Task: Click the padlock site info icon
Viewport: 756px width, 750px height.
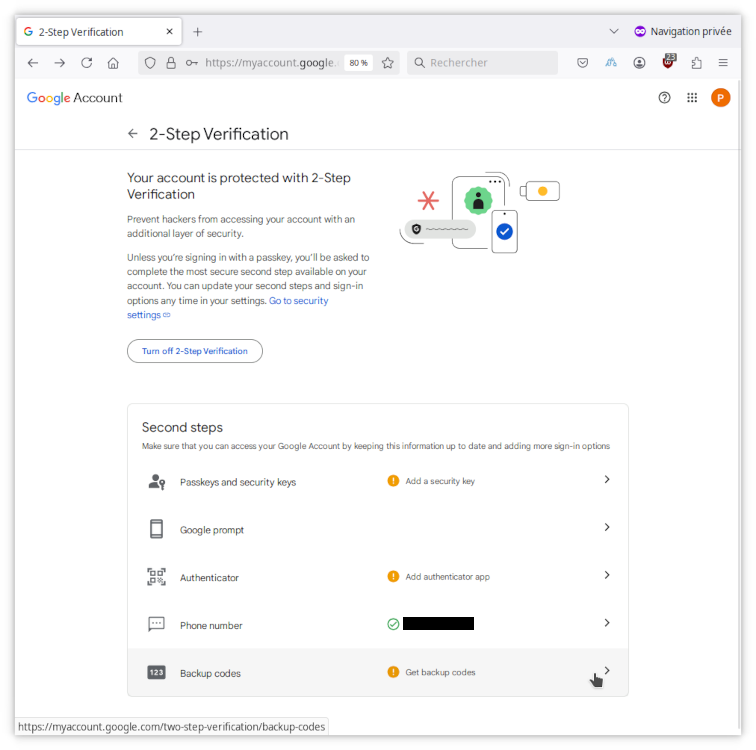Action: (x=171, y=63)
